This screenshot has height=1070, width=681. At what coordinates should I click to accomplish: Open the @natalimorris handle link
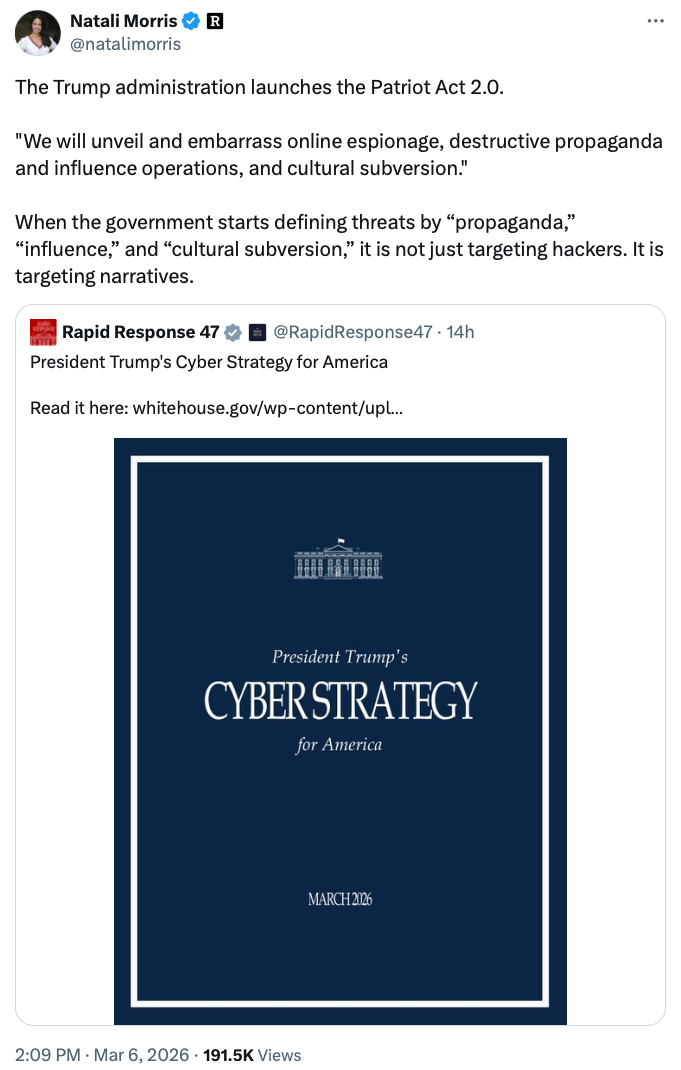[x=125, y=43]
